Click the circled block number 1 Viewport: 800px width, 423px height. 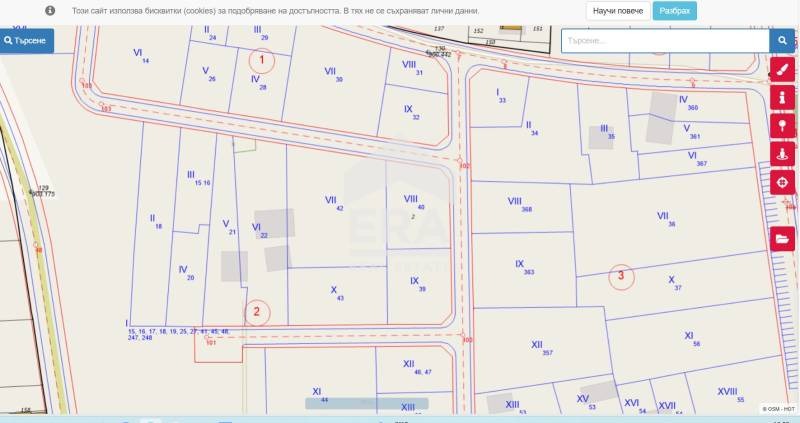pos(262,60)
